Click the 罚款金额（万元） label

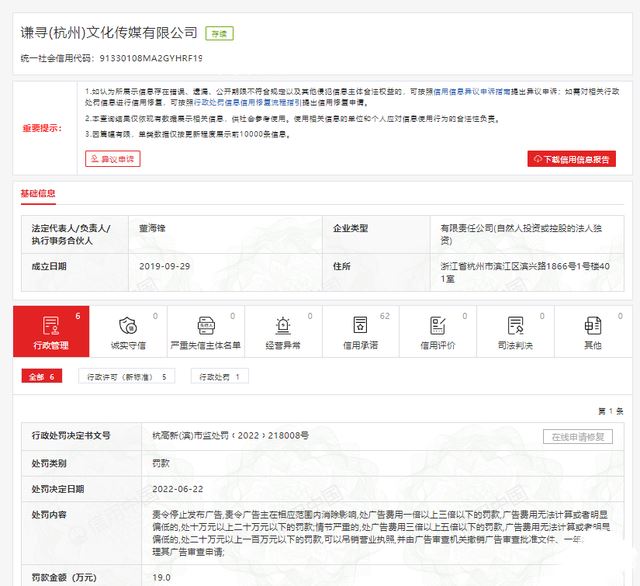[x=64, y=577]
